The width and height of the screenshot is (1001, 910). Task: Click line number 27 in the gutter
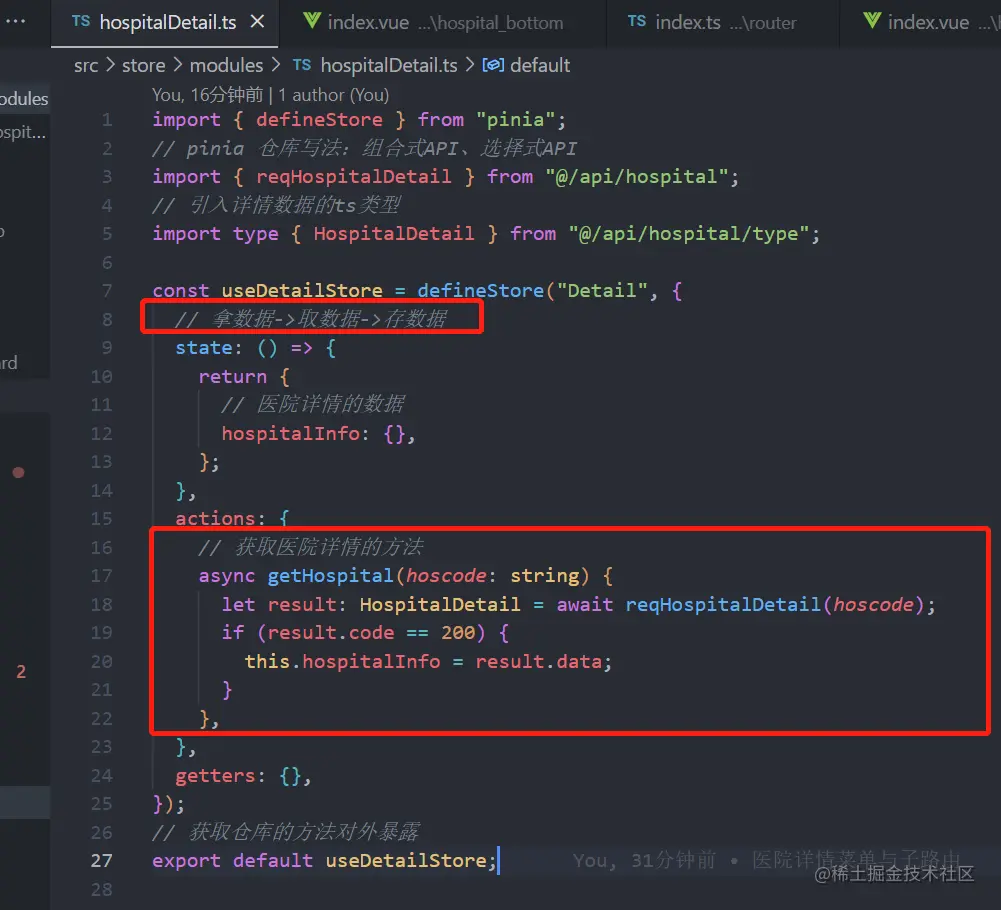click(x=102, y=861)
